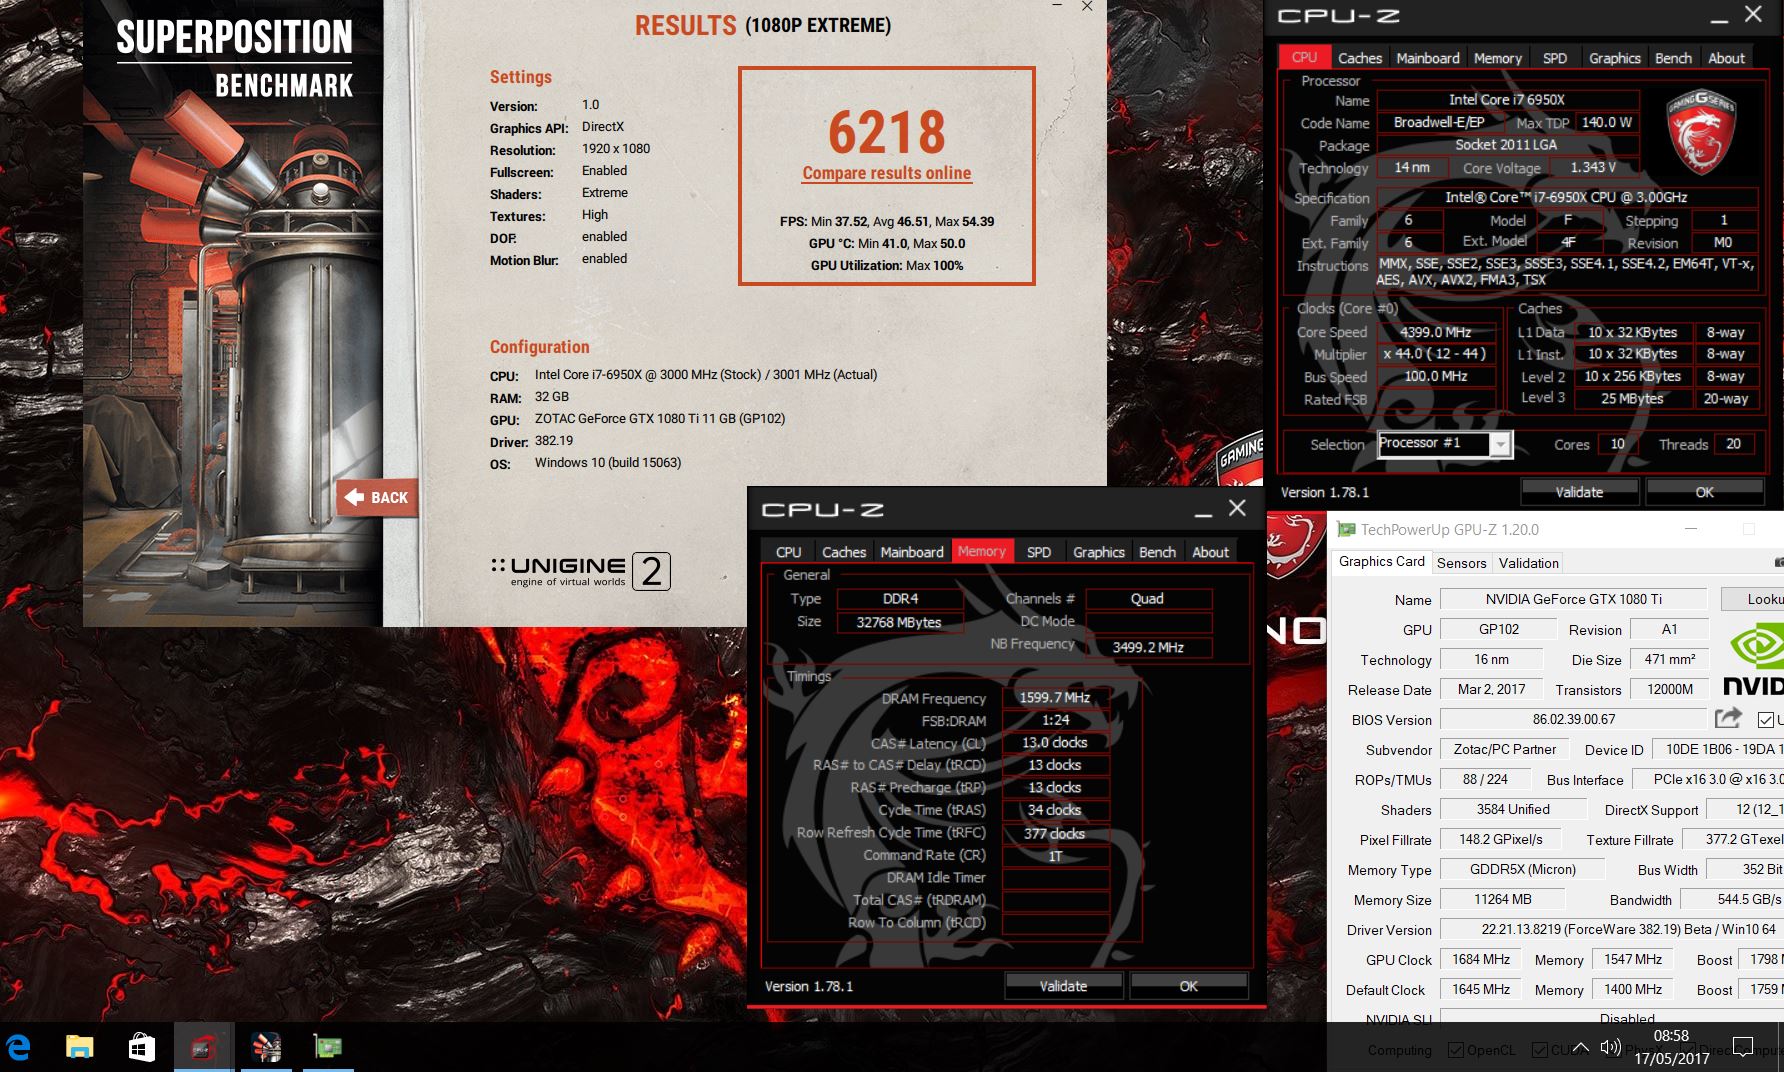
Task: Open Graphics tab in top CPU-Z window
Action: (x=1614, y=58)
